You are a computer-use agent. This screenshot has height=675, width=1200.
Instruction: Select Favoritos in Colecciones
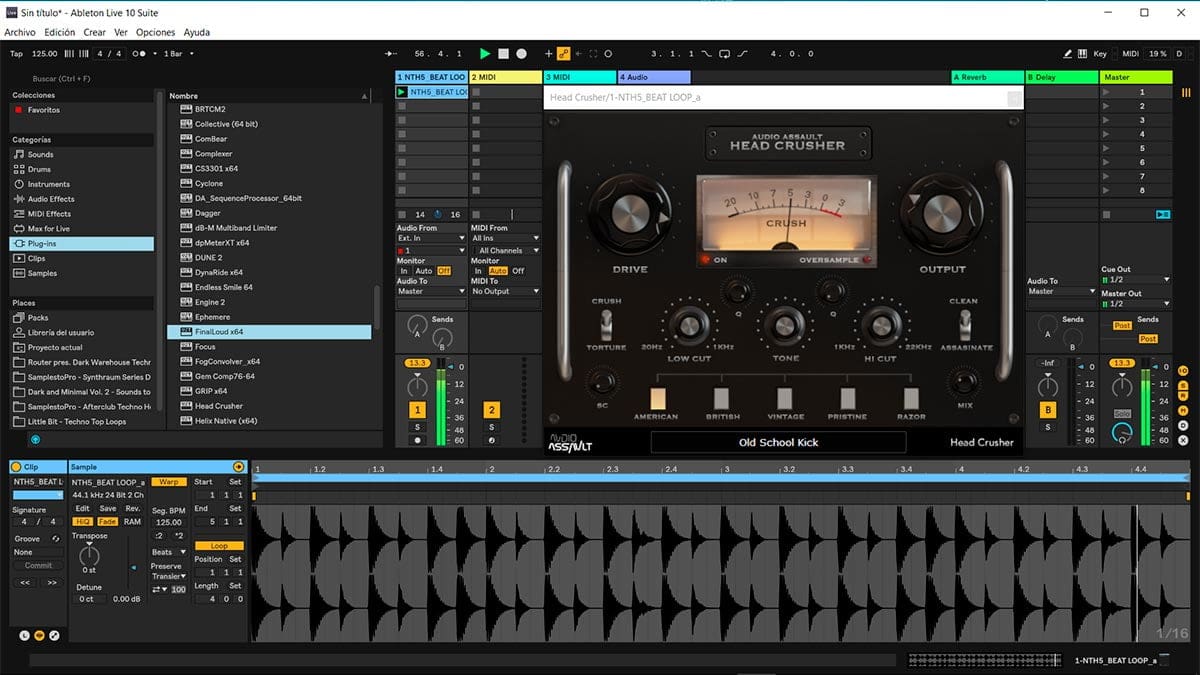click(x=43, y=110)
